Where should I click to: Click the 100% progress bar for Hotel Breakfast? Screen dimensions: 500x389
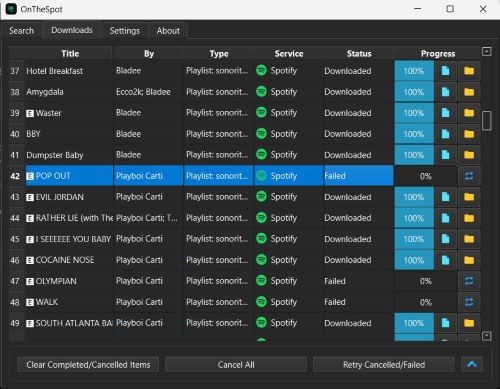tap(414, 71)
